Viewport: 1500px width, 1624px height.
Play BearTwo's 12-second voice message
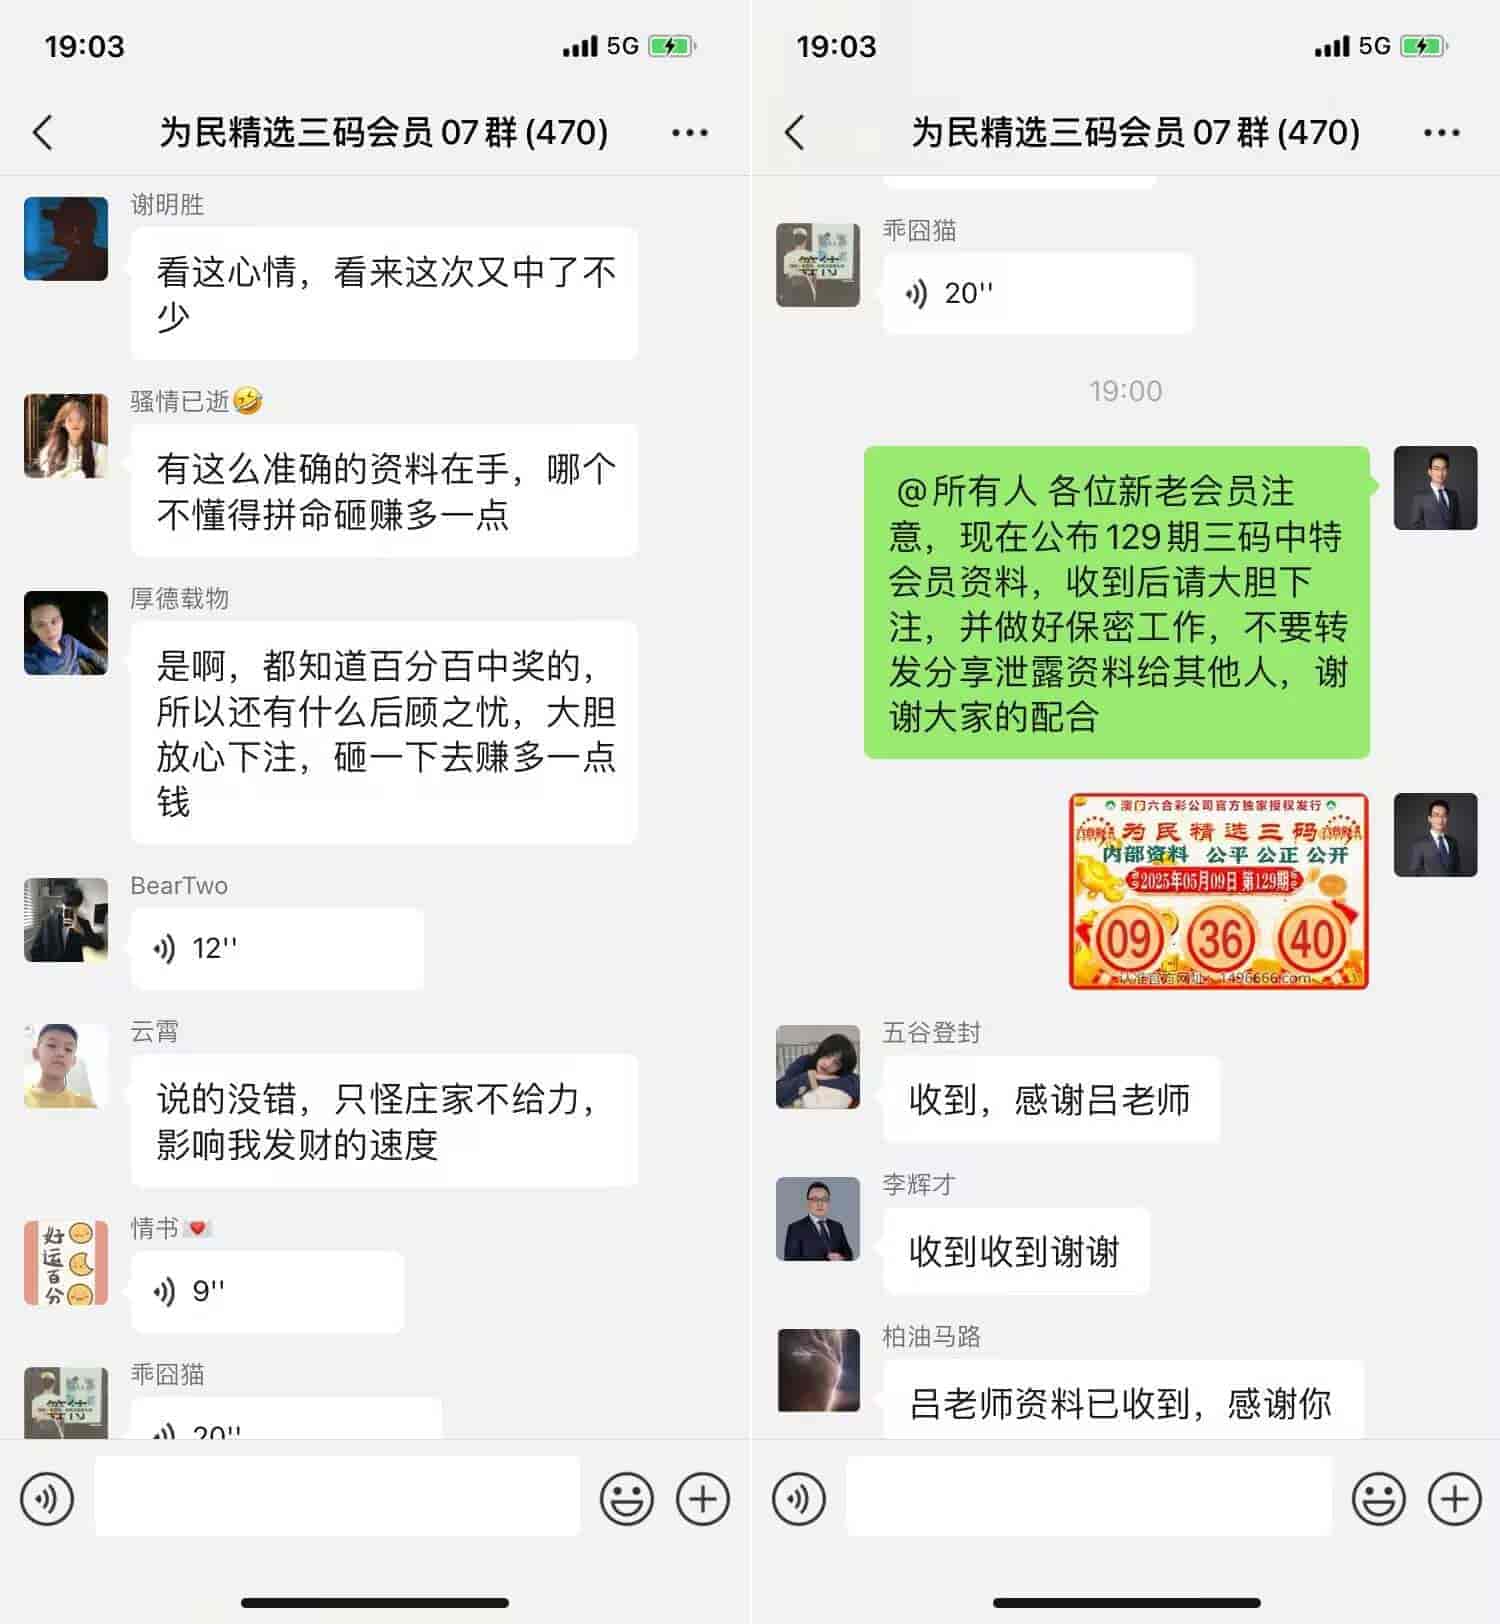point(277,948)
